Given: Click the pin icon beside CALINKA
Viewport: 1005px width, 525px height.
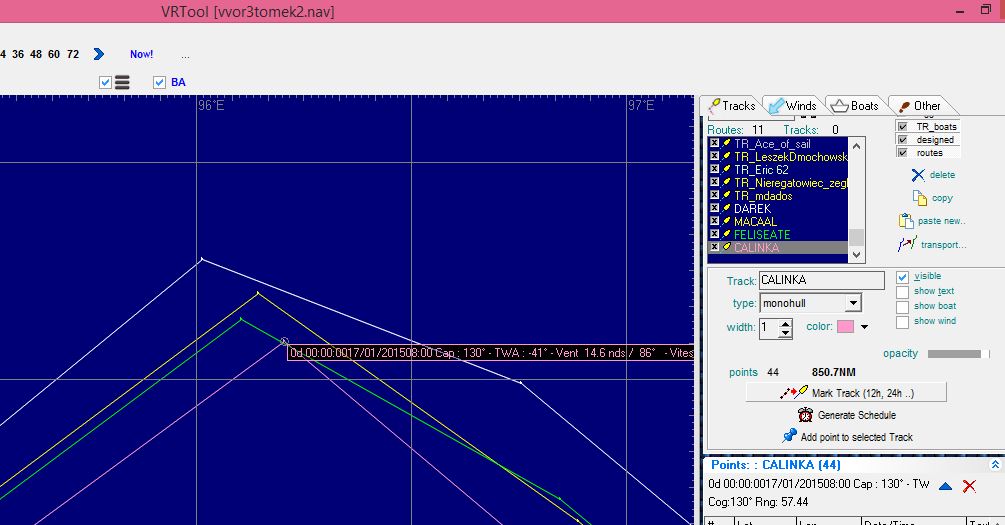Looking at the screenshot, I should (726, 247).
